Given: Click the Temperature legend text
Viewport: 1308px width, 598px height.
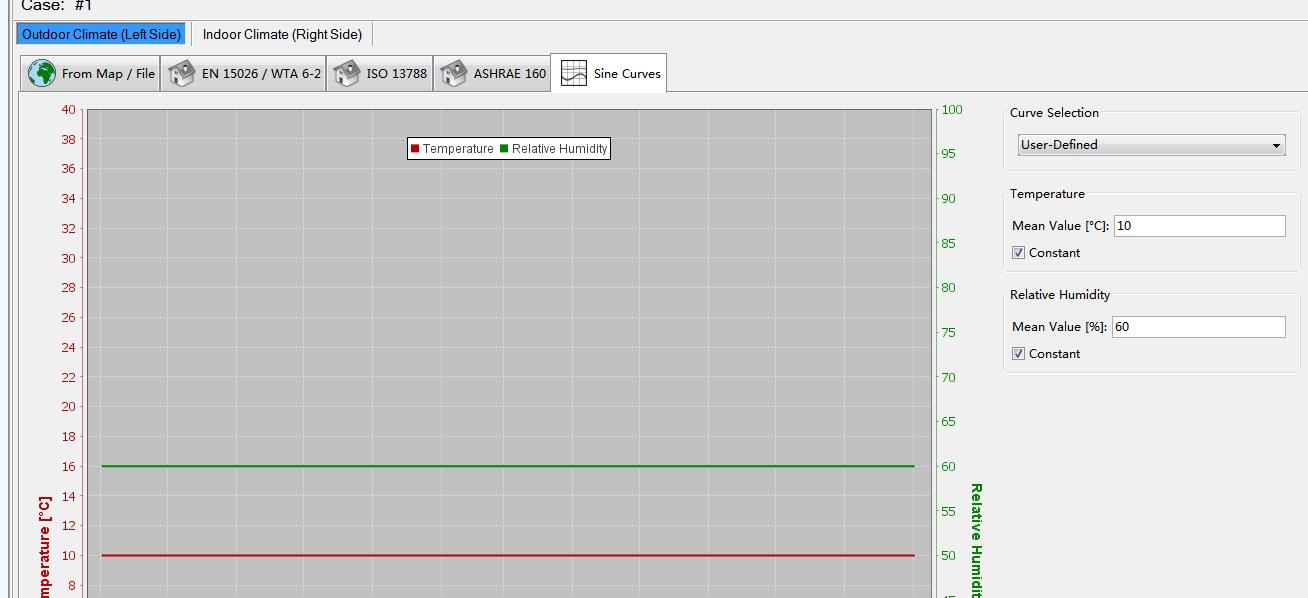Looking at the screenshot, I should pyautogui.click(x=457, y=149).
